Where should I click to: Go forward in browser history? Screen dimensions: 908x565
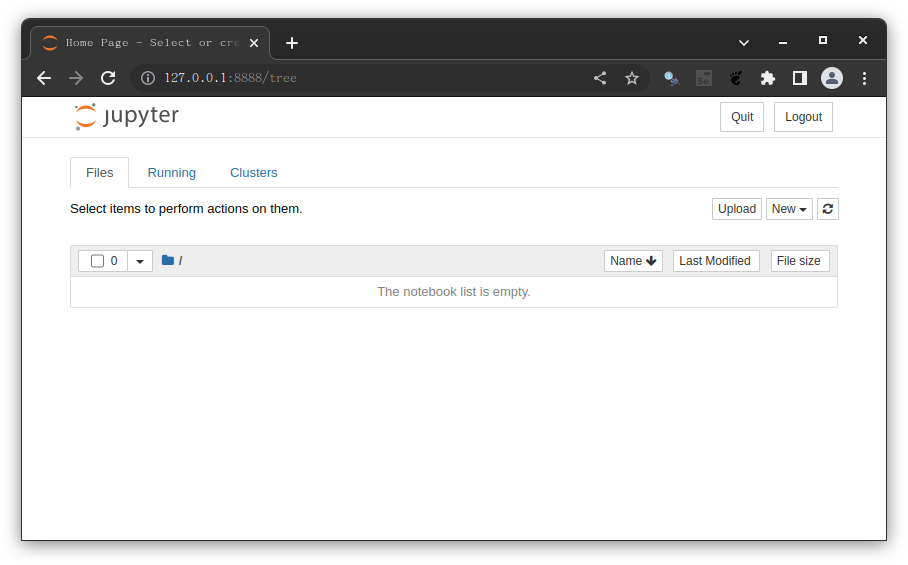pyautogui.click(x=76, y=78)
